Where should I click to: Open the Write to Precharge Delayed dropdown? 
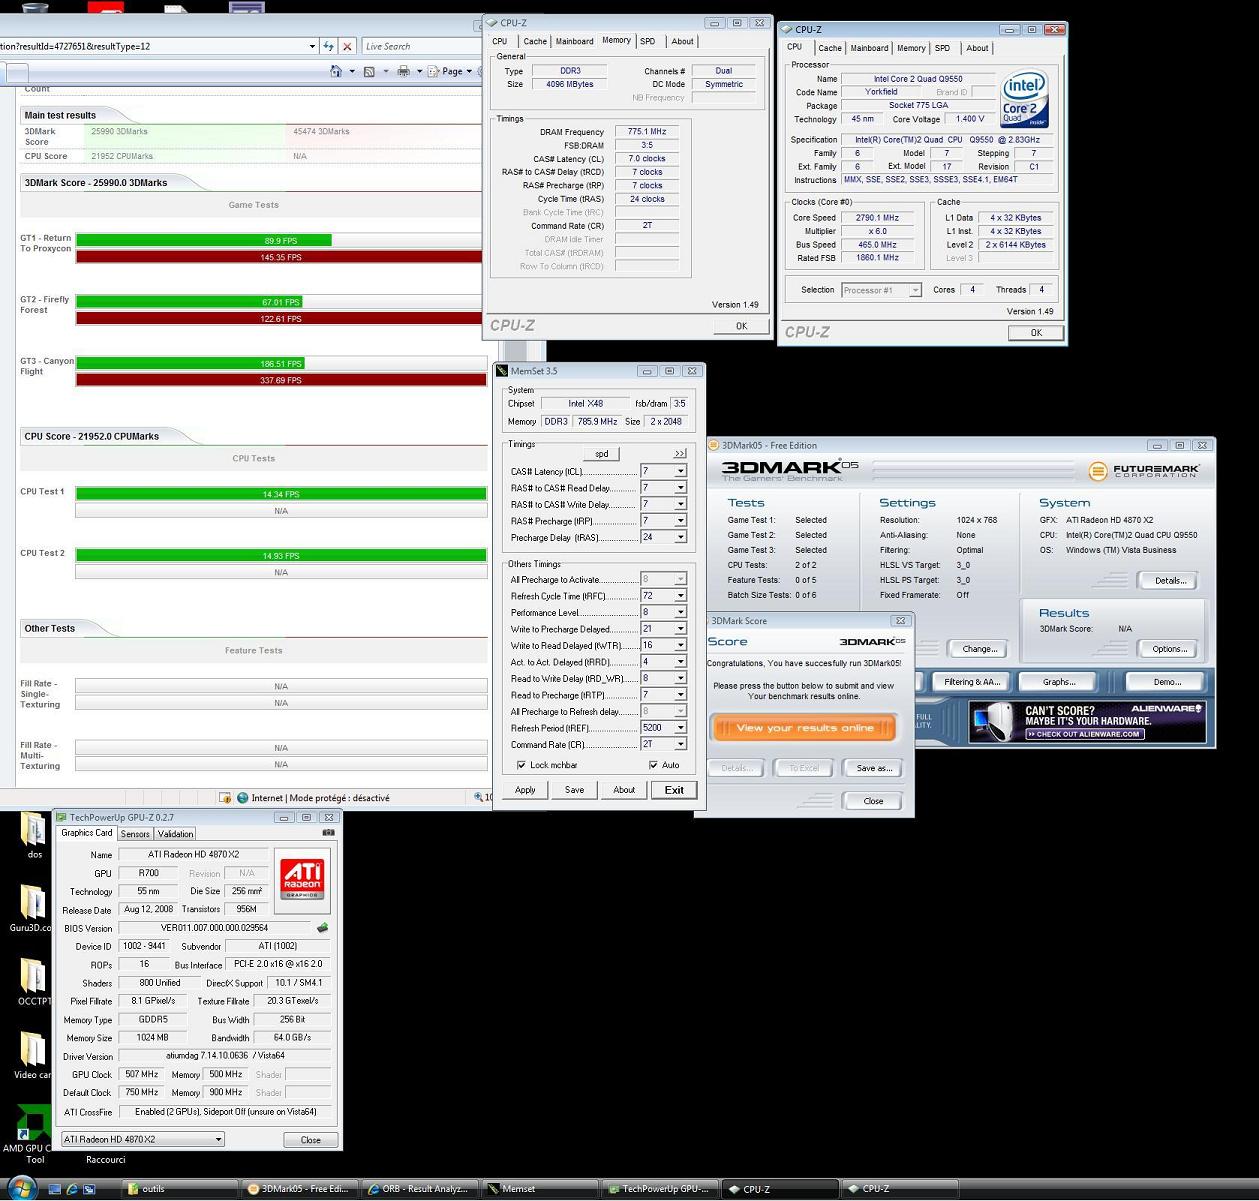pyautogui.click(x=680, y=629)
